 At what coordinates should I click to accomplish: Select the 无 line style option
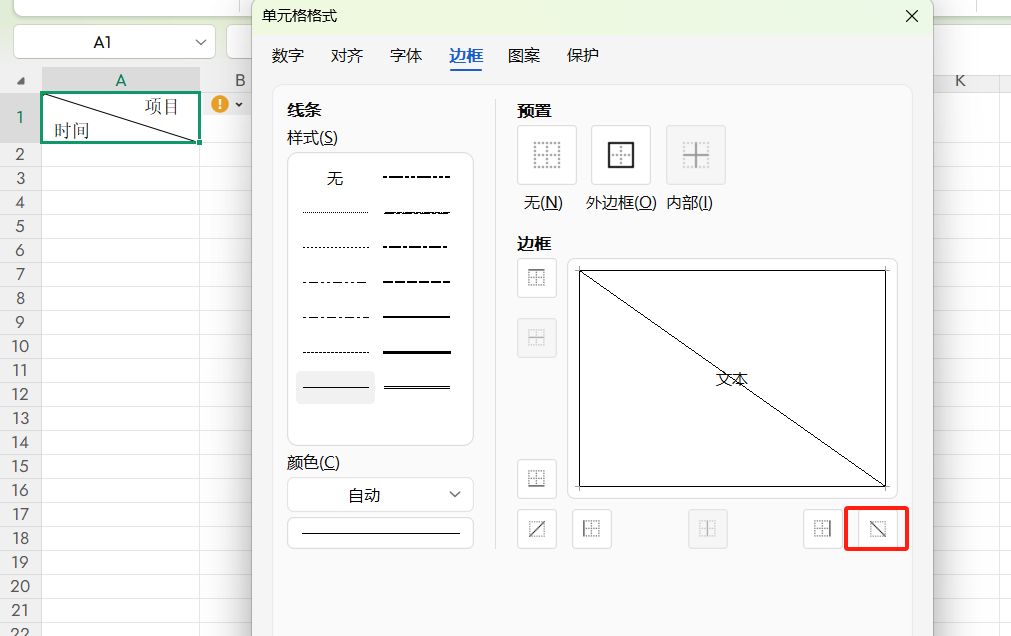[335, 178]
